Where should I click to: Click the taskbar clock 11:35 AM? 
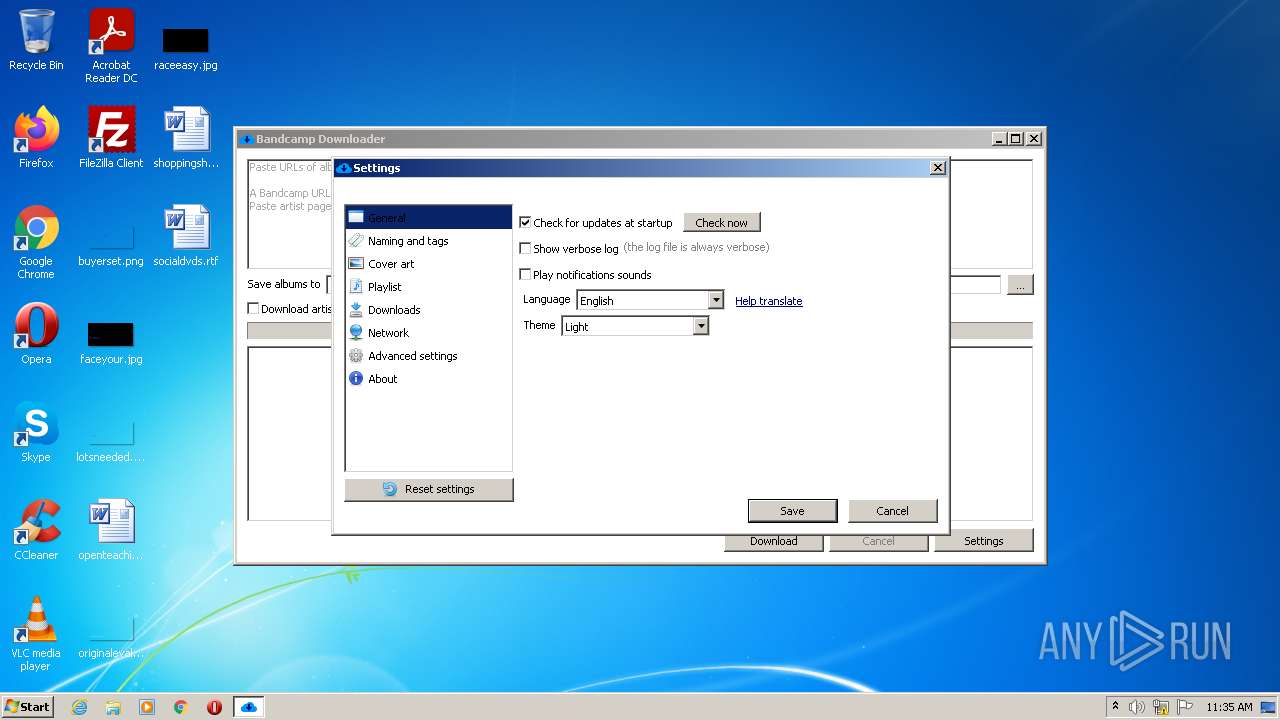pos(1229,707)
